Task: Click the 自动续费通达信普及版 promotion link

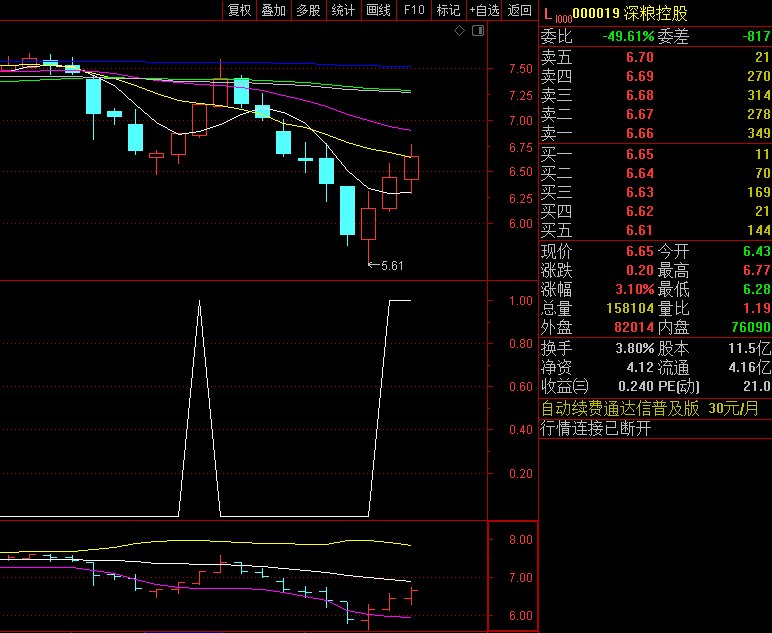Action: [620, 408]
